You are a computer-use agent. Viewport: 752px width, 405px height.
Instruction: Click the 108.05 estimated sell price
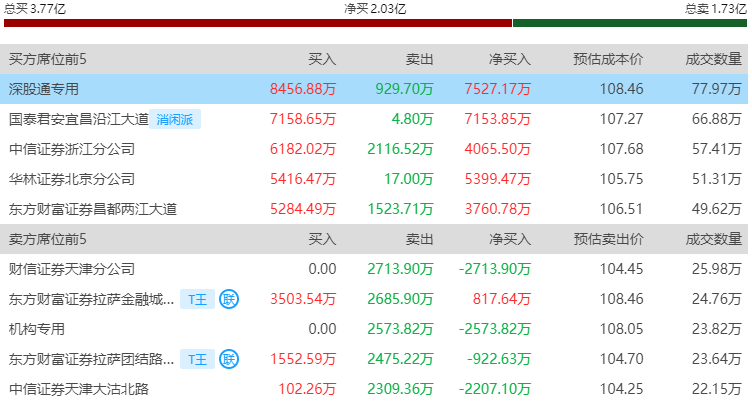coord(622,329)
